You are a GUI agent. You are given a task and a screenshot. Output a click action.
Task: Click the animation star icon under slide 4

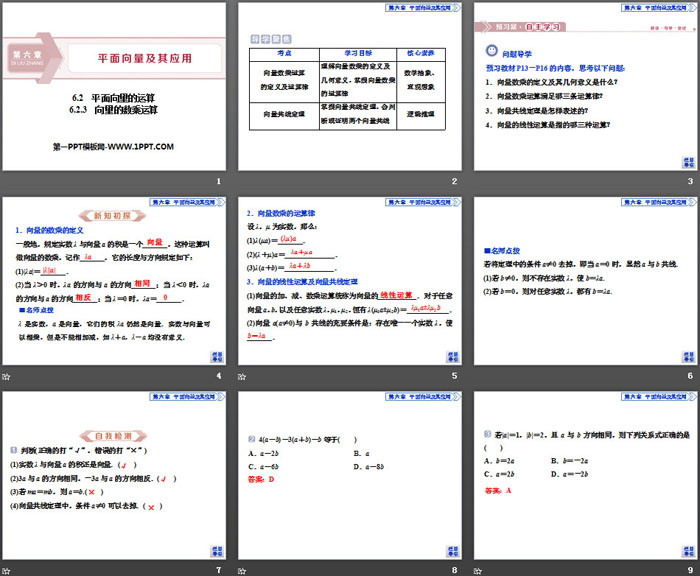click(7, 376)
